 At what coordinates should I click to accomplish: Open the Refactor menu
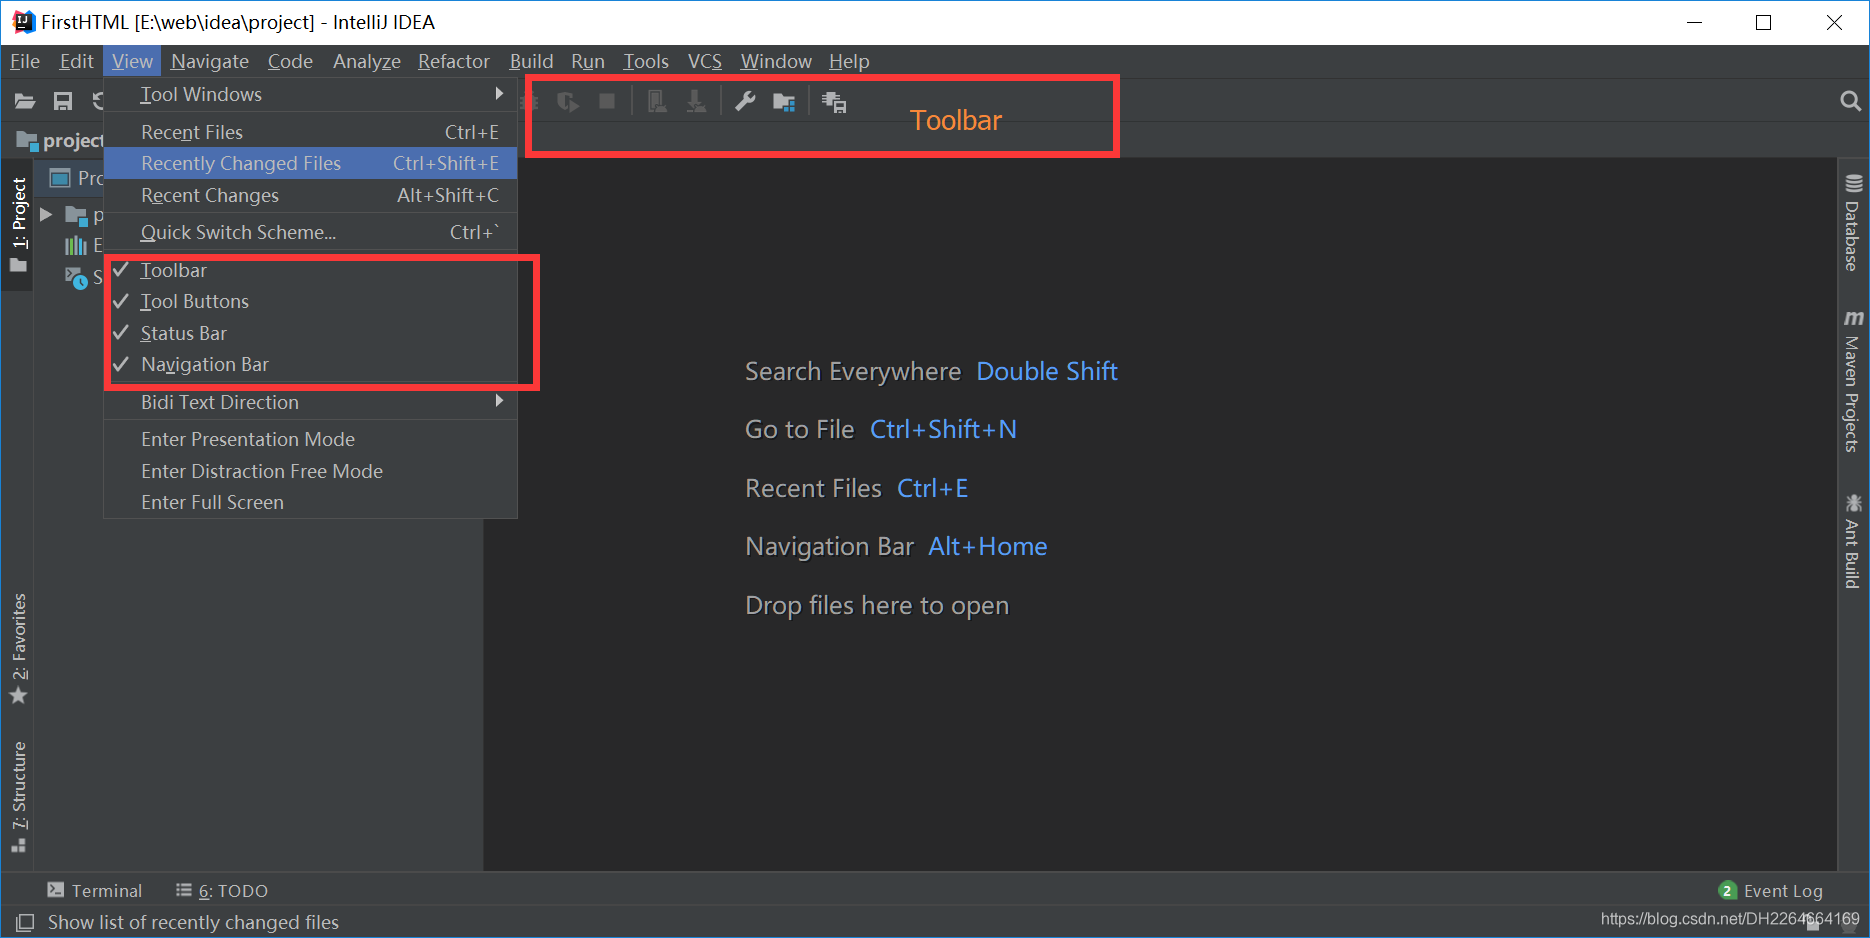tap(454, 61)
